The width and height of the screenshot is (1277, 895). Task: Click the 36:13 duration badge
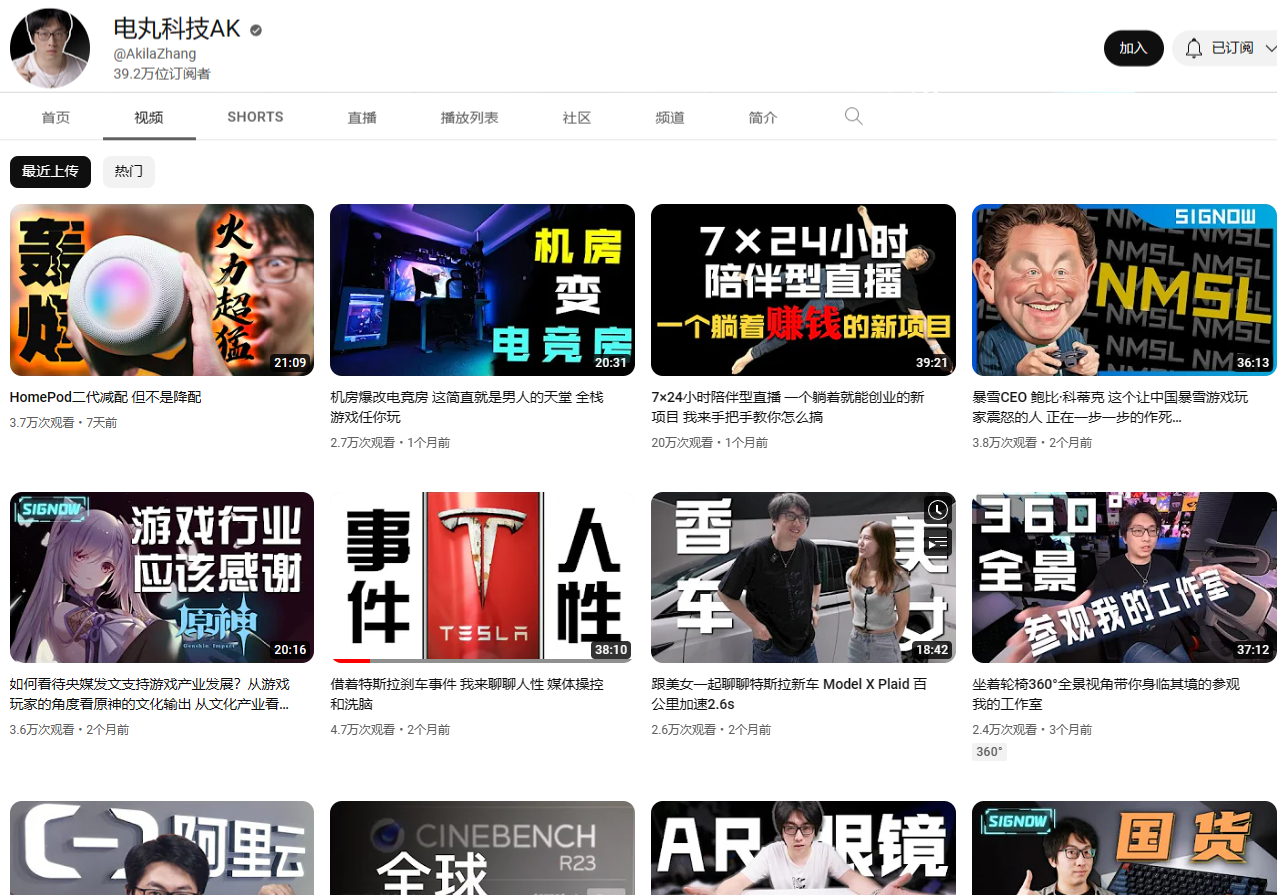pos(1253,362)
